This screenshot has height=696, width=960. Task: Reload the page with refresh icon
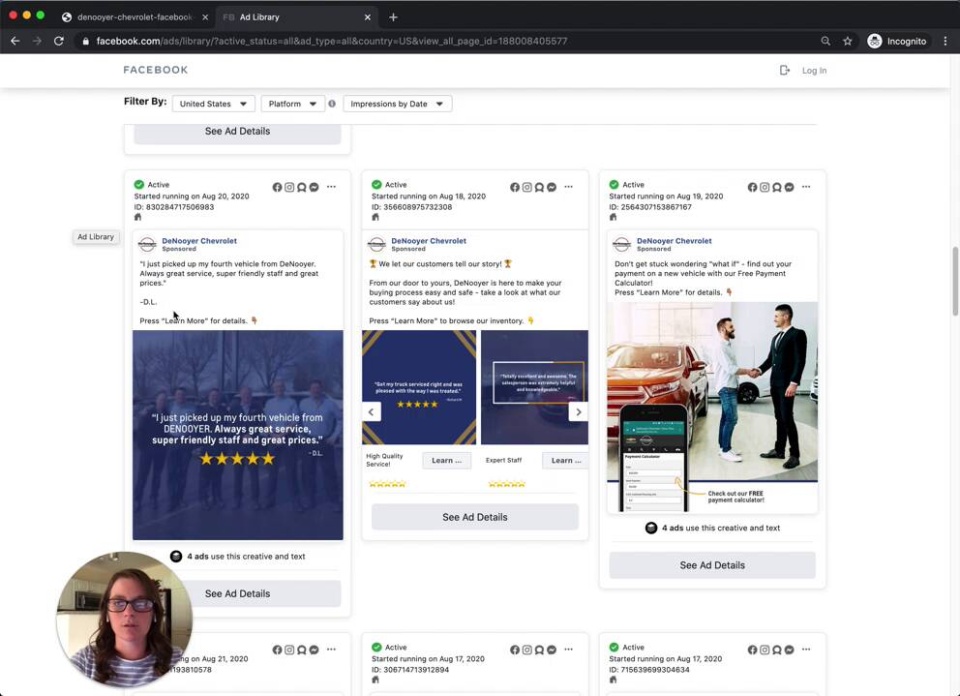59,41
